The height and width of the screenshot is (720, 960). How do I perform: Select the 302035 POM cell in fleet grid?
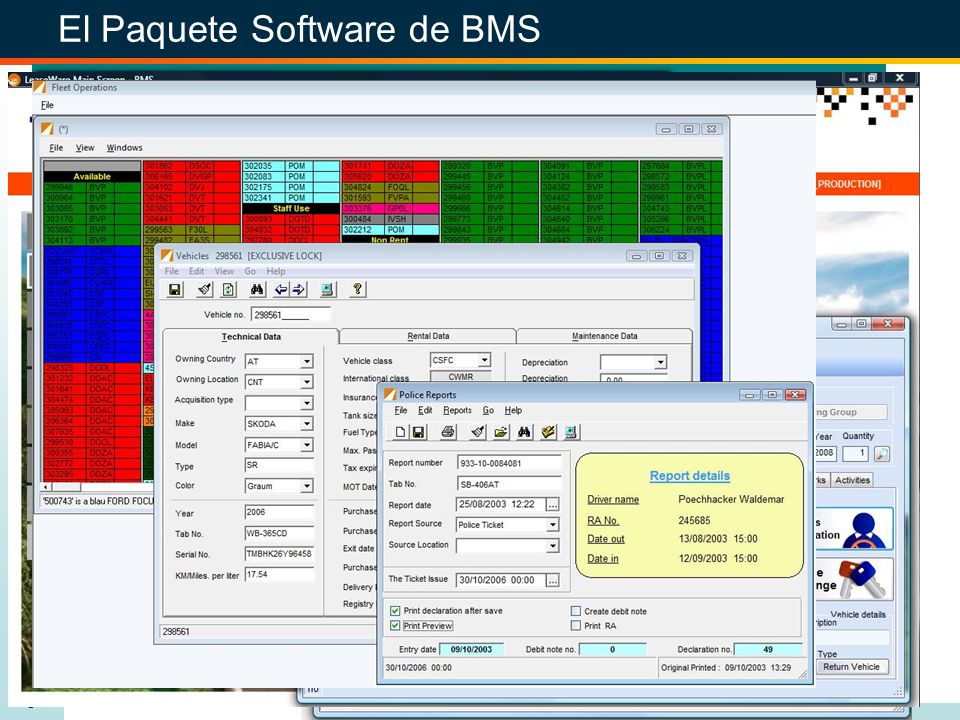pos(291,166)
